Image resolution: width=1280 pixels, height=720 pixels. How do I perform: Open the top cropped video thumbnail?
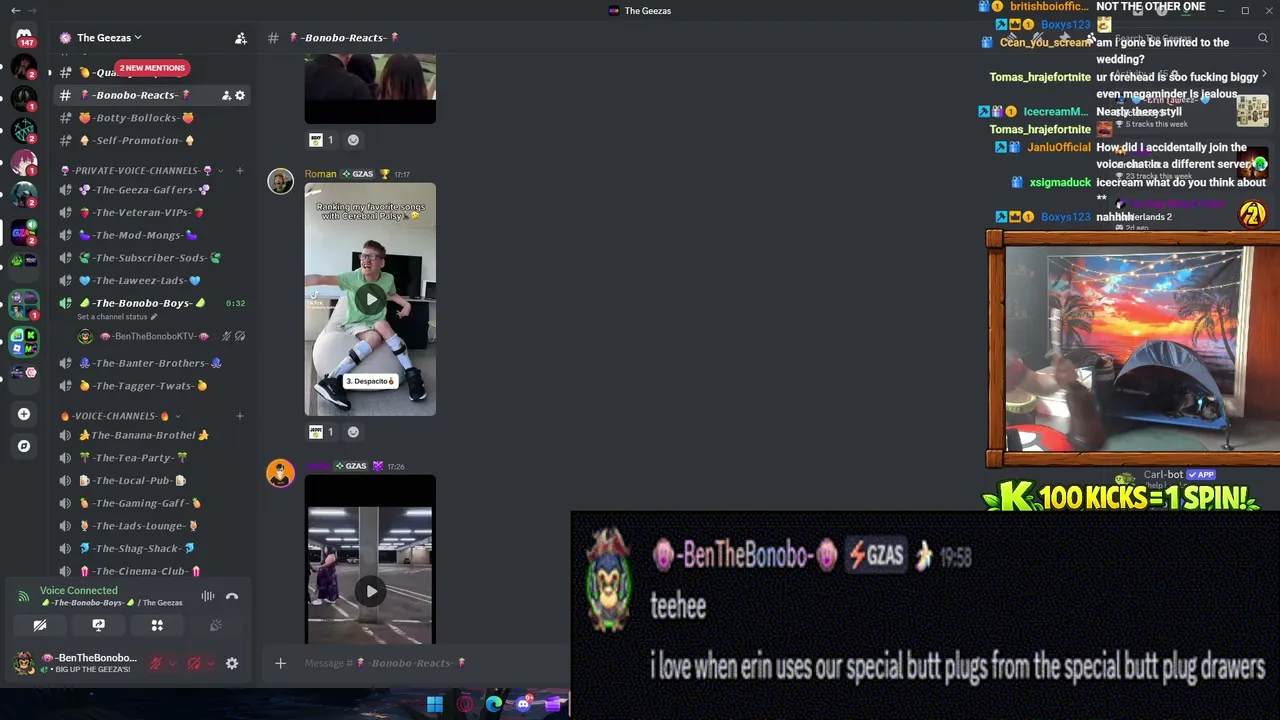[x=370, y=89]
